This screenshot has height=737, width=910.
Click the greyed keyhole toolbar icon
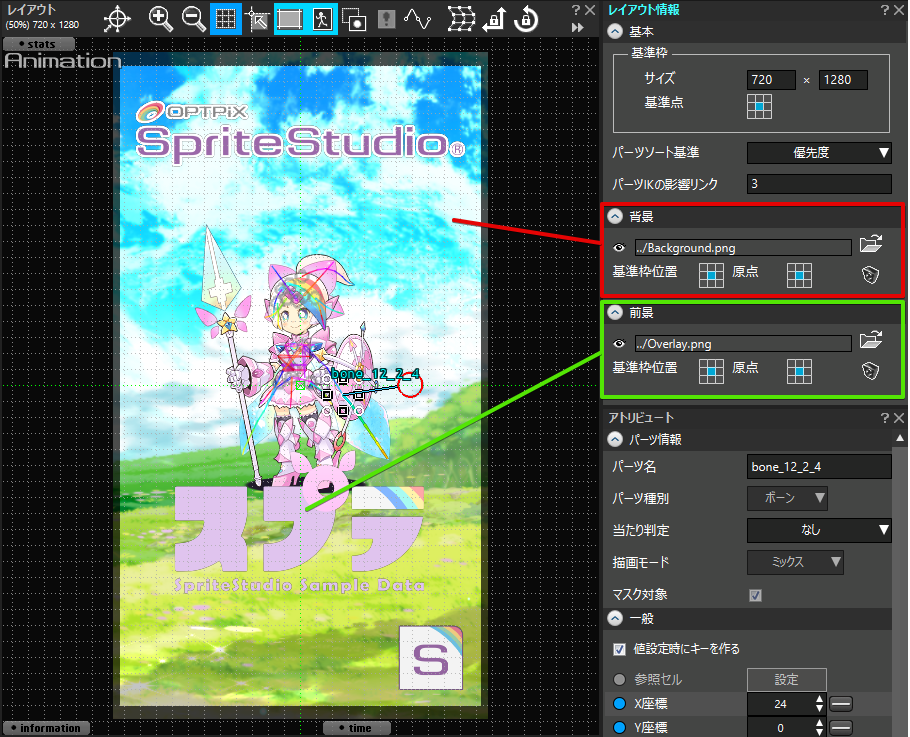click(x=386, y=19)
